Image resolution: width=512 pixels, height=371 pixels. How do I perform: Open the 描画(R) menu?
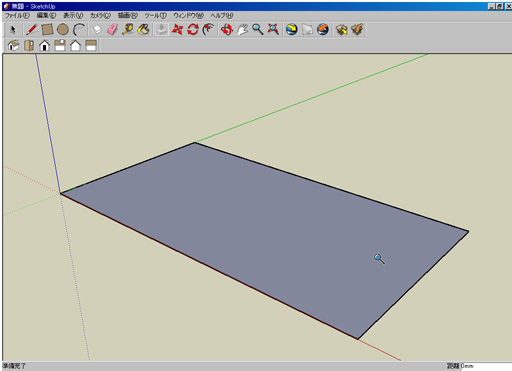point(128,15)
